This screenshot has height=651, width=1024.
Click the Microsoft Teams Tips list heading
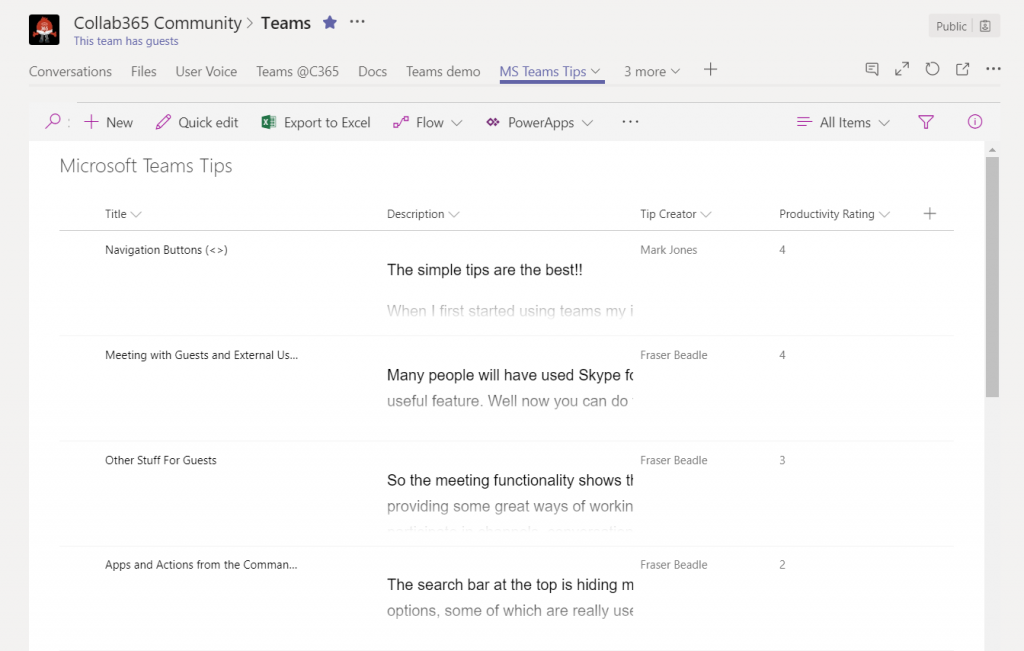point(146,166)
